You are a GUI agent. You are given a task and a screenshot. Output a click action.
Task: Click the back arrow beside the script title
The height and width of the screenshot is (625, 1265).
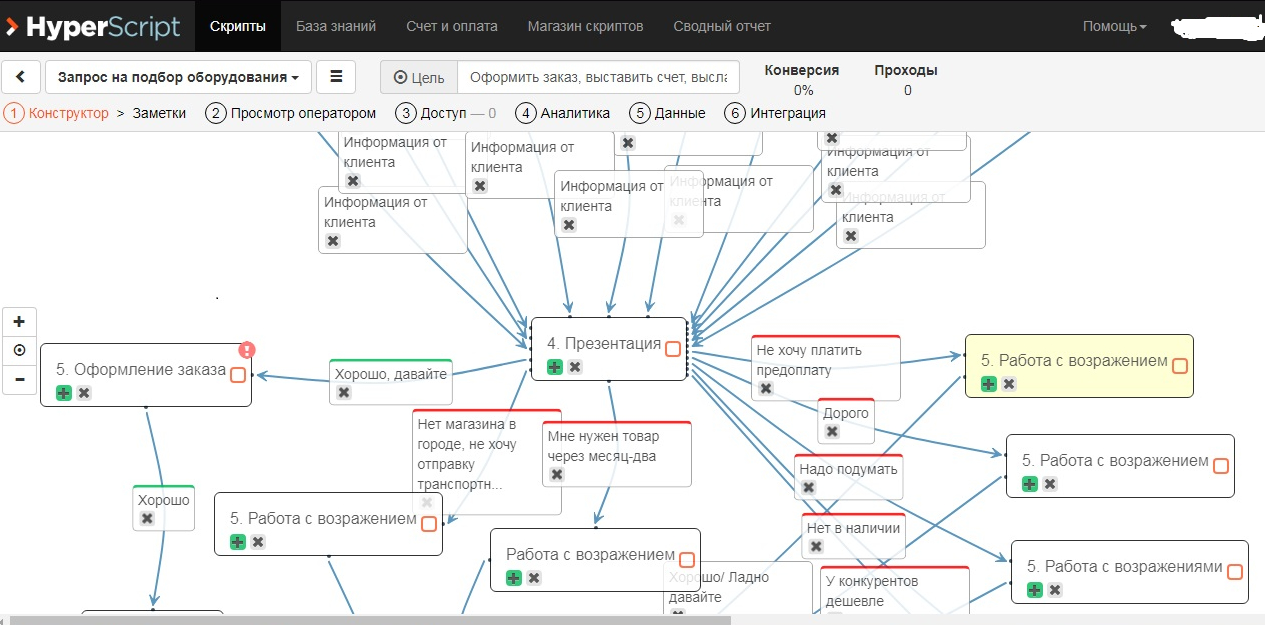click(21, 76)
